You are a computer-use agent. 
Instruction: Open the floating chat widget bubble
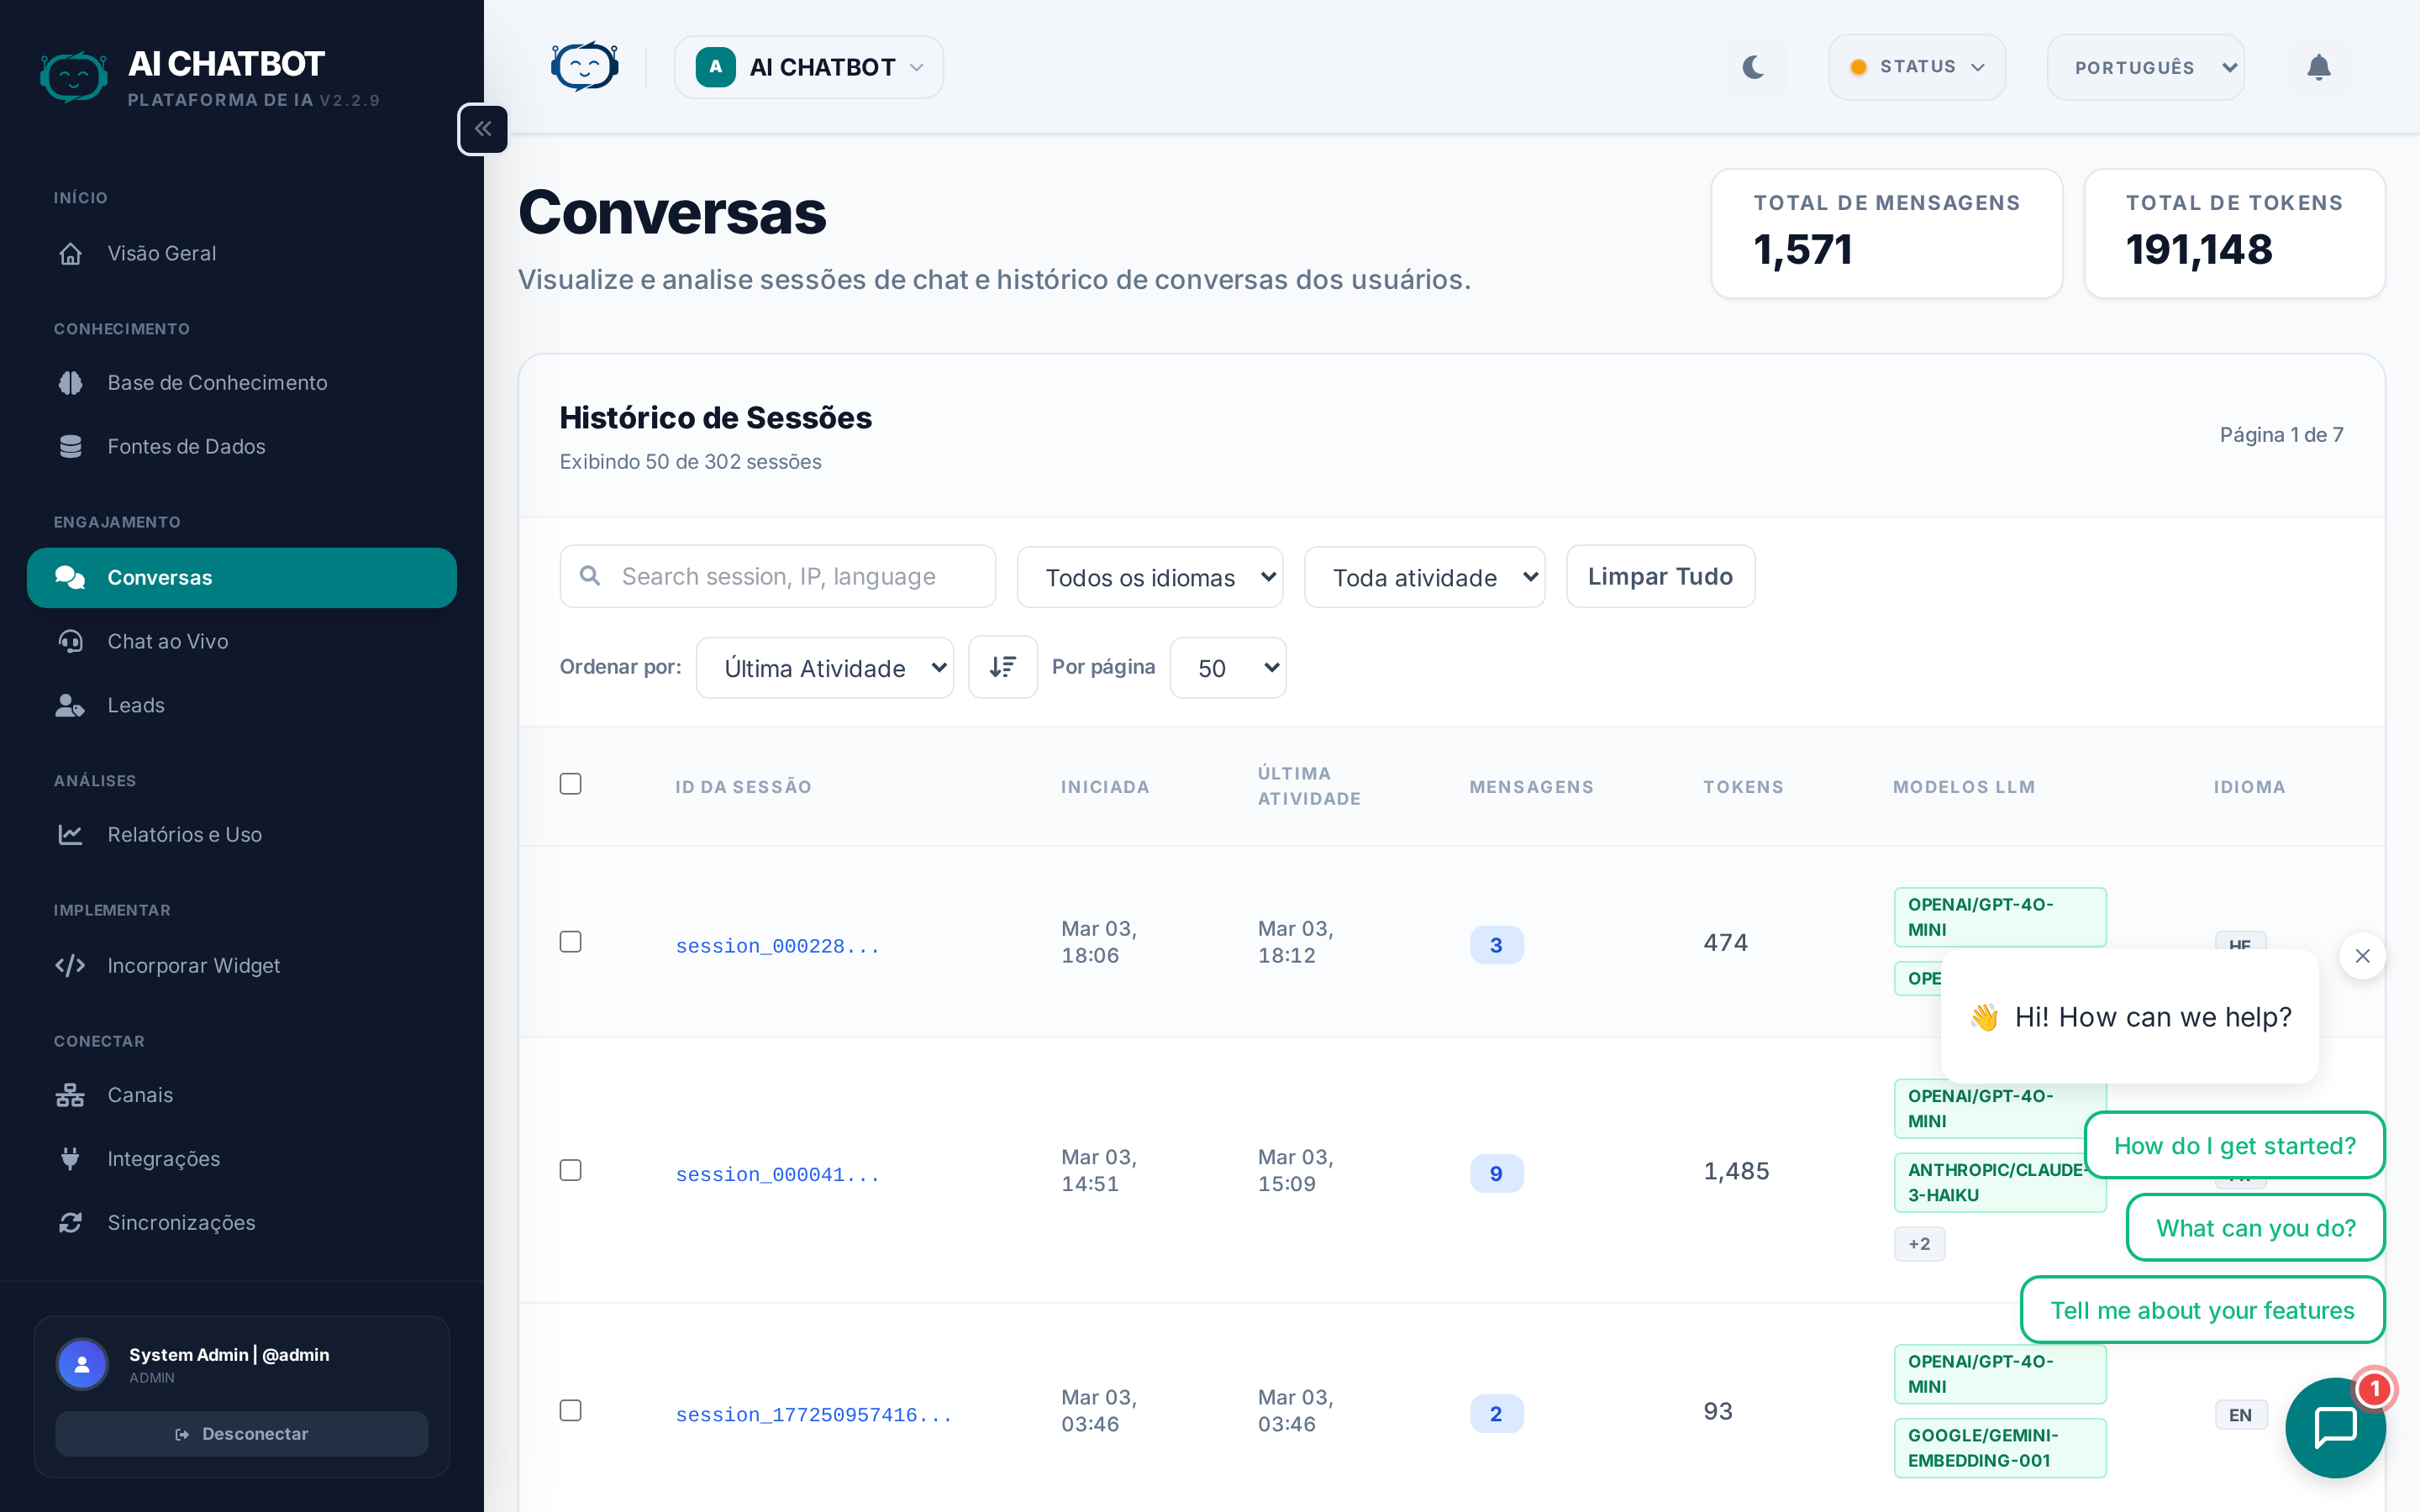(2334, 1427)
